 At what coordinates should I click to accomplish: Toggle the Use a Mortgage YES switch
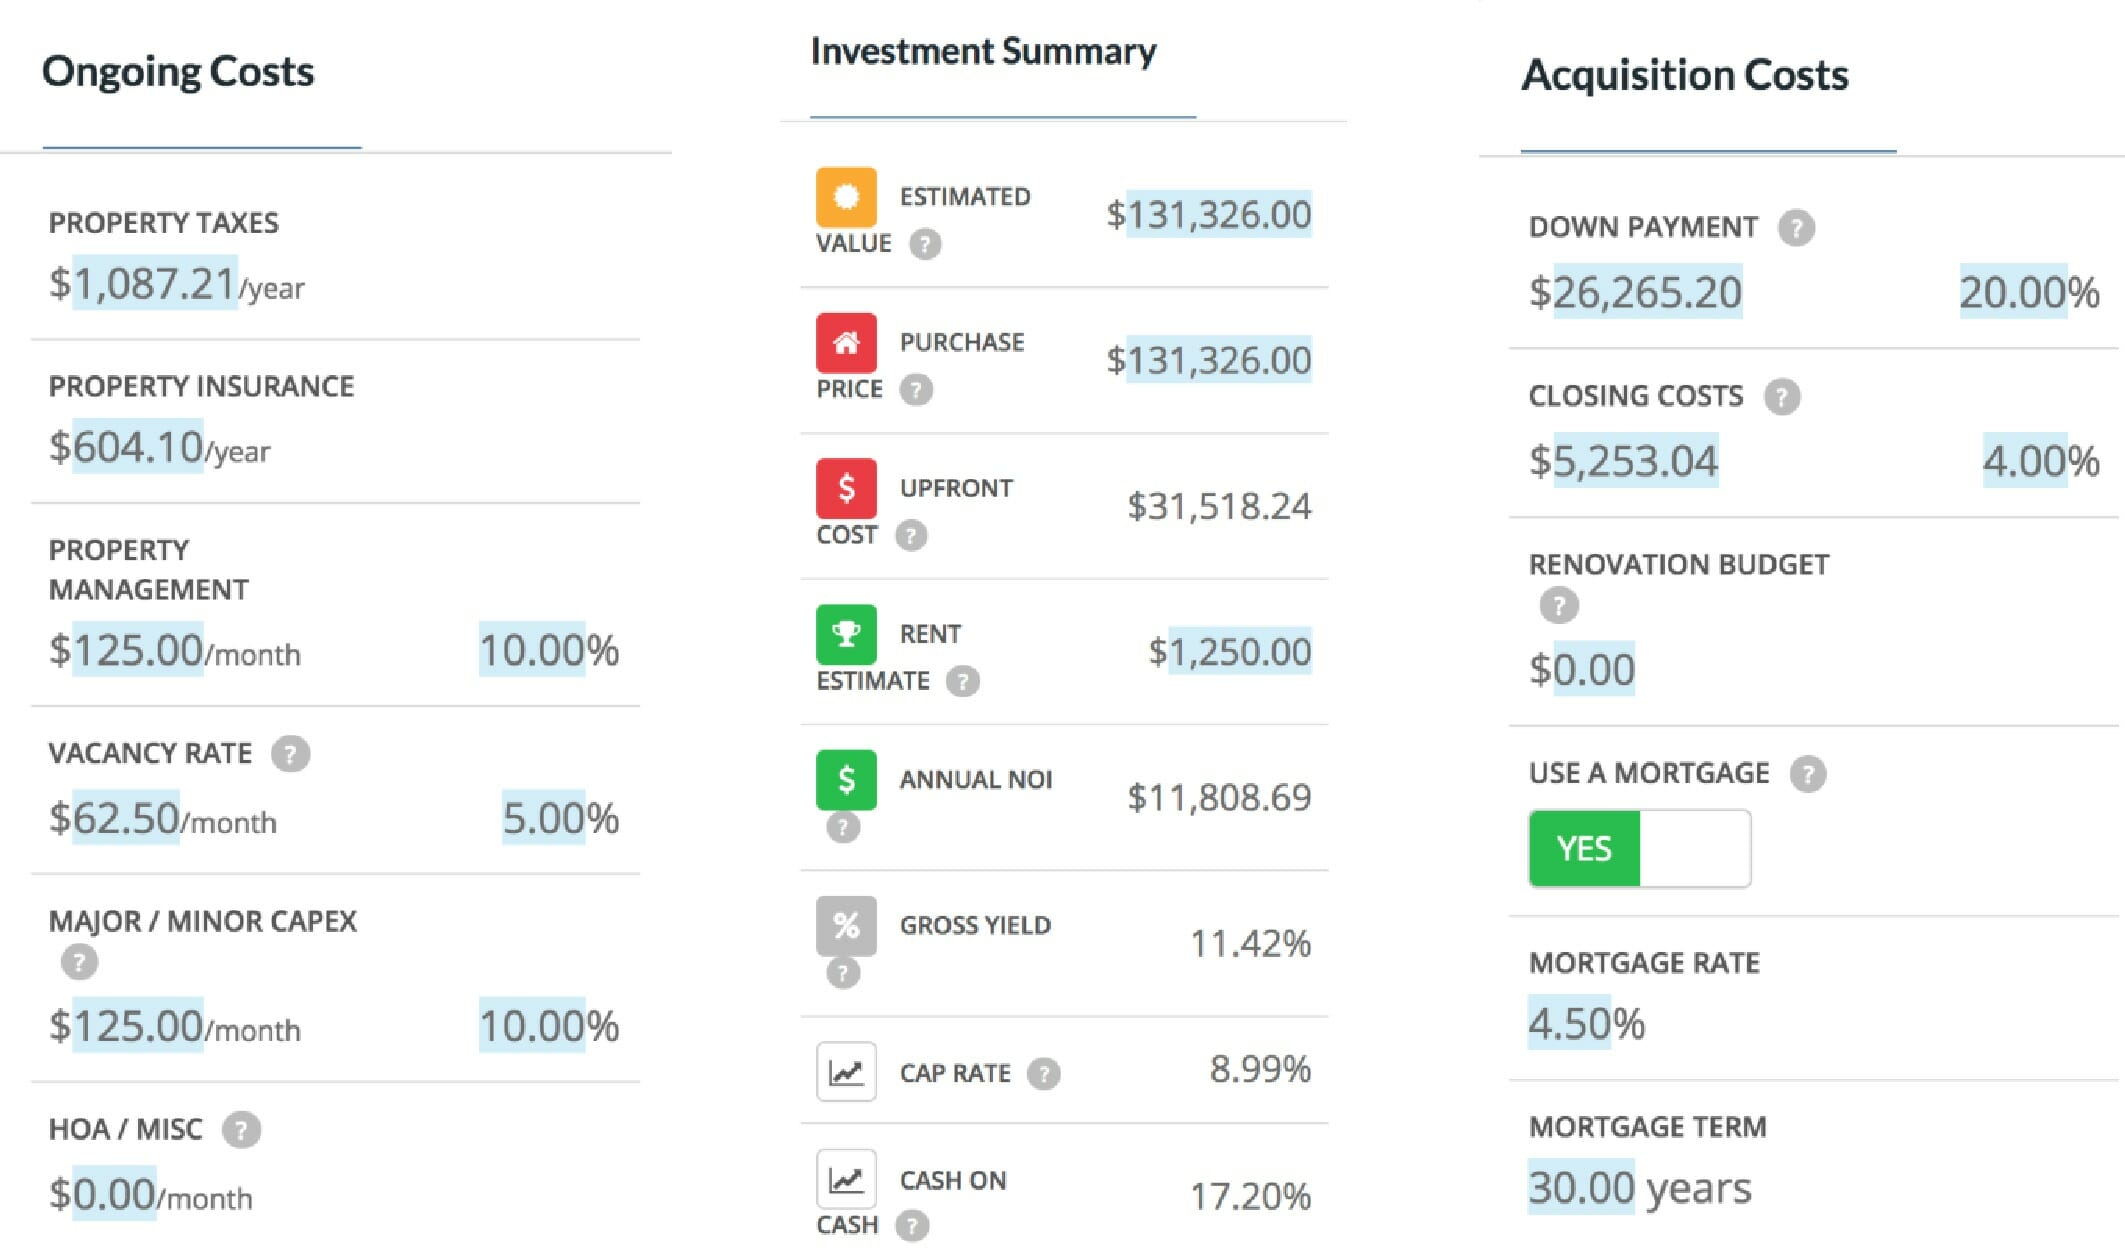(1640, 849)
